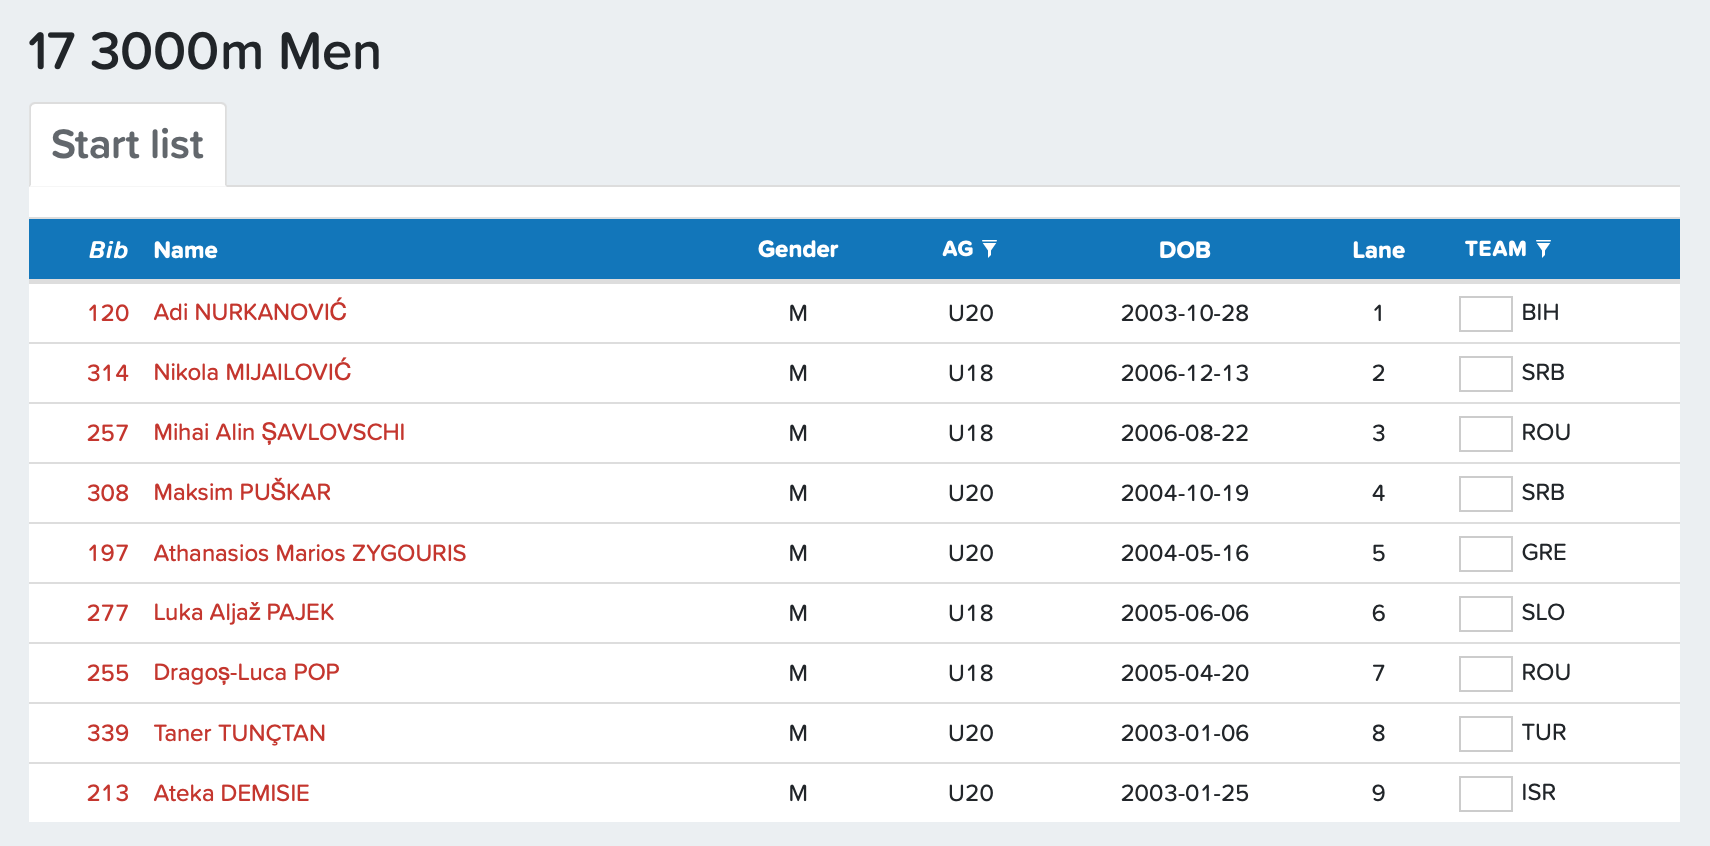Switch to the Start list tab
Screen dimensions: 1710x846
(127, 145)
